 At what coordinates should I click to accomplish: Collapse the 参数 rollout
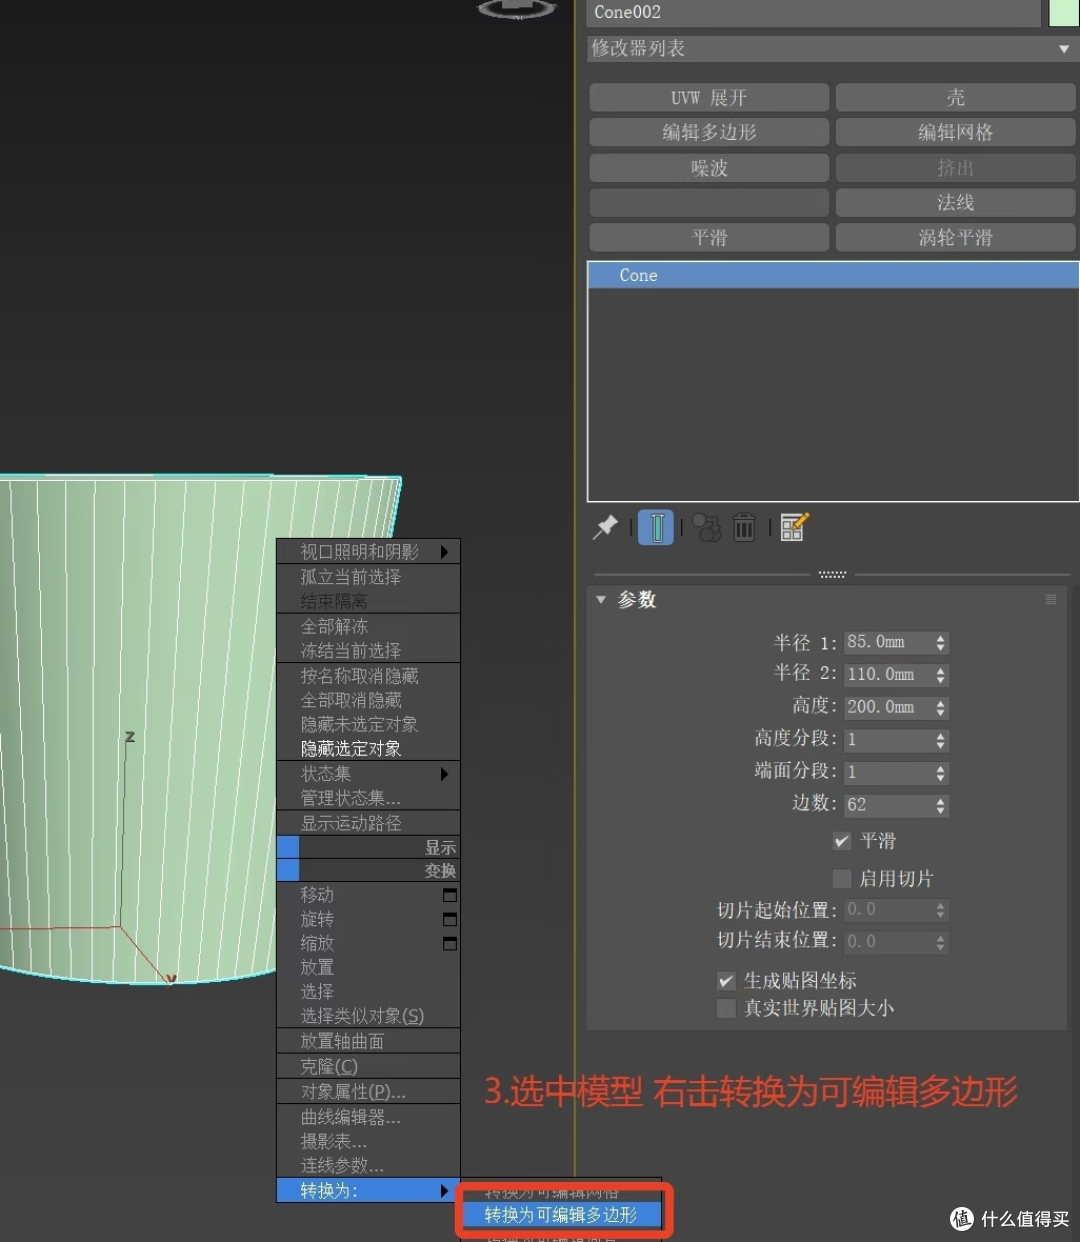coord(601,599)
